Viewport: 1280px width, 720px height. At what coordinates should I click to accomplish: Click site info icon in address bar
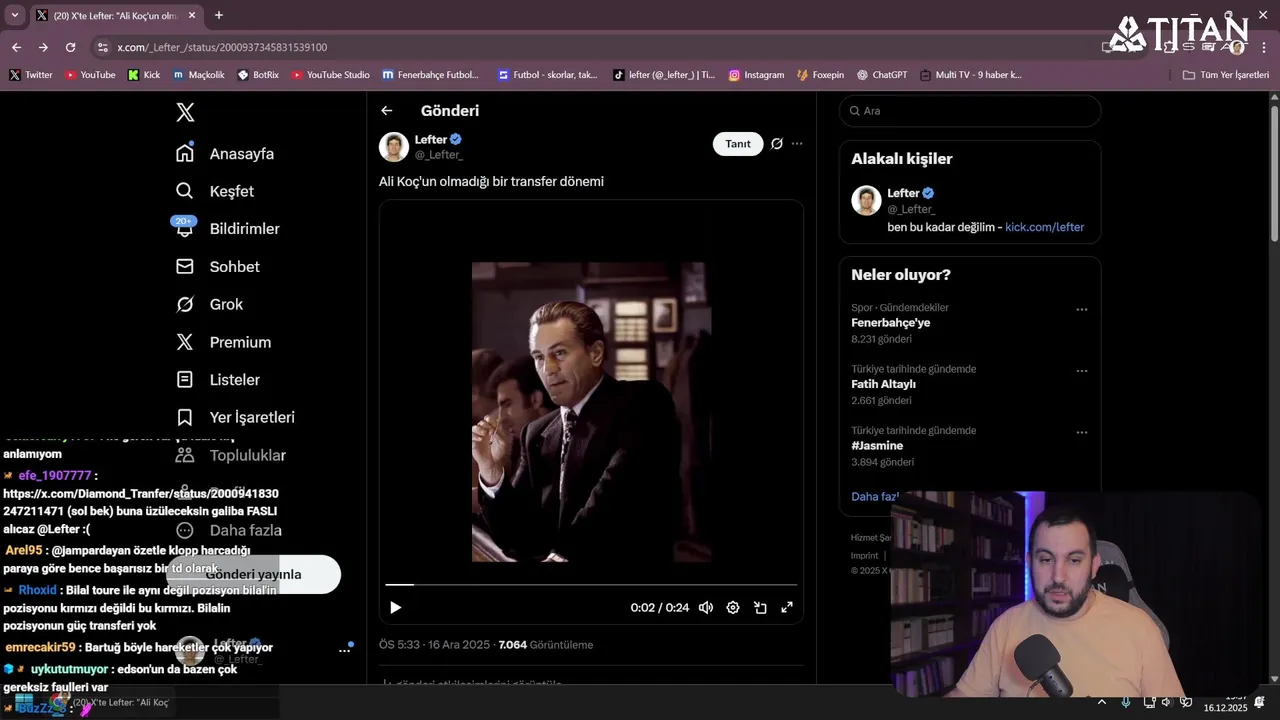point(102,47)
